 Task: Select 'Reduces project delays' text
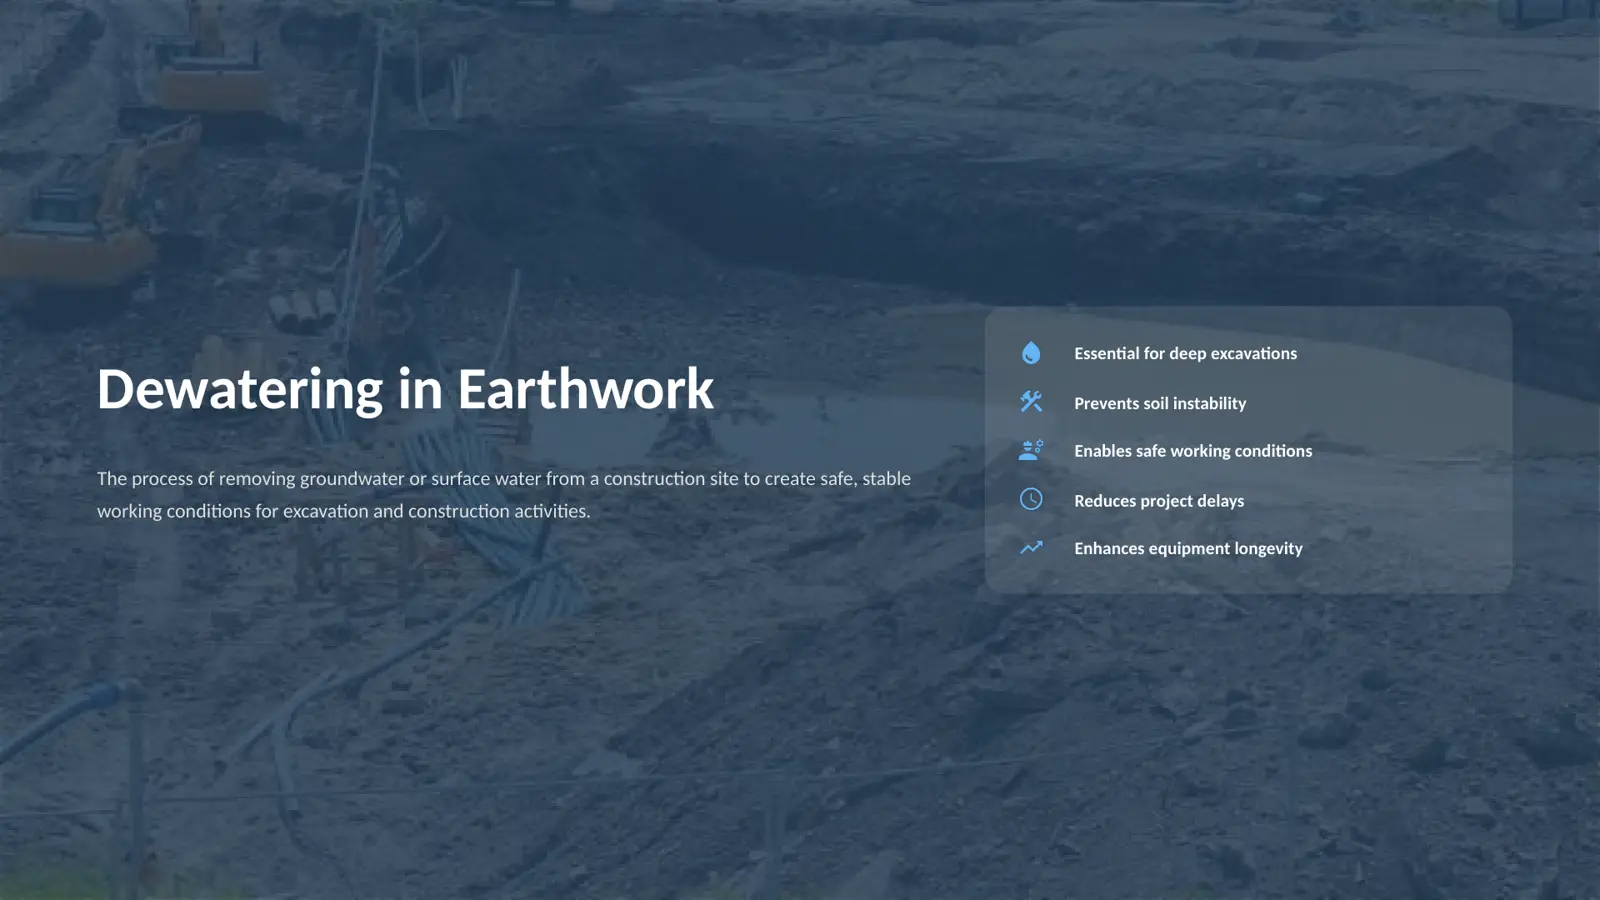(1159, 501)
